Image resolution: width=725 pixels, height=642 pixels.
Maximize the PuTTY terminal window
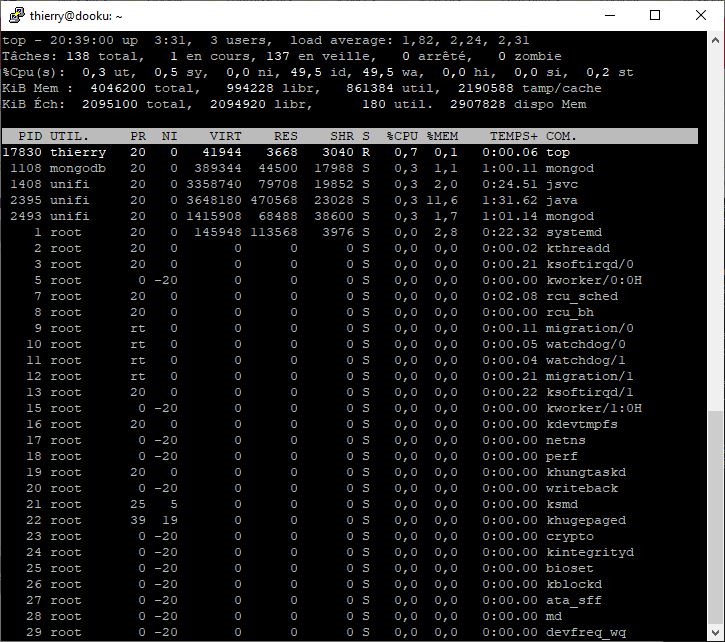click(x=655, y=16)
